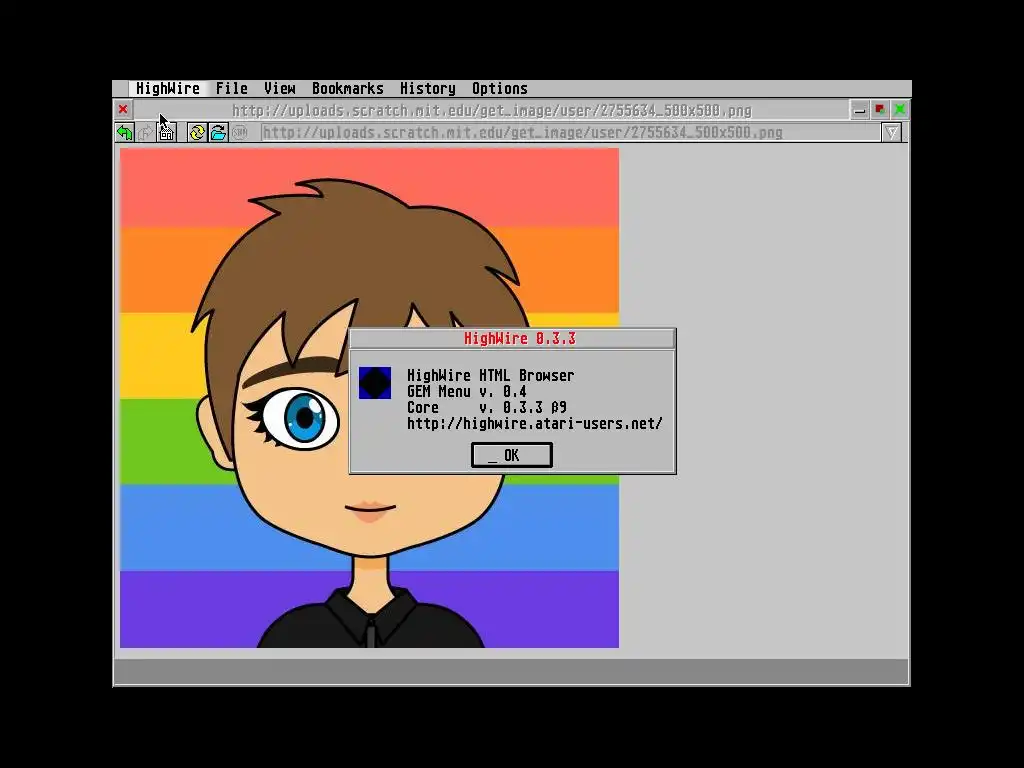Open the File menu

(231, 88)
